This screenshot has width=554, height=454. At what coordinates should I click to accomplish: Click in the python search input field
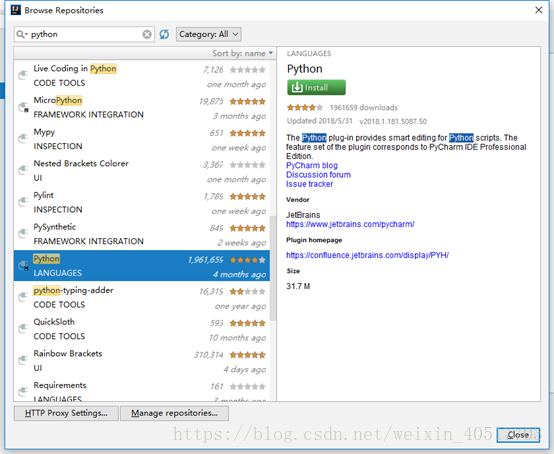(x=85, y=34)
